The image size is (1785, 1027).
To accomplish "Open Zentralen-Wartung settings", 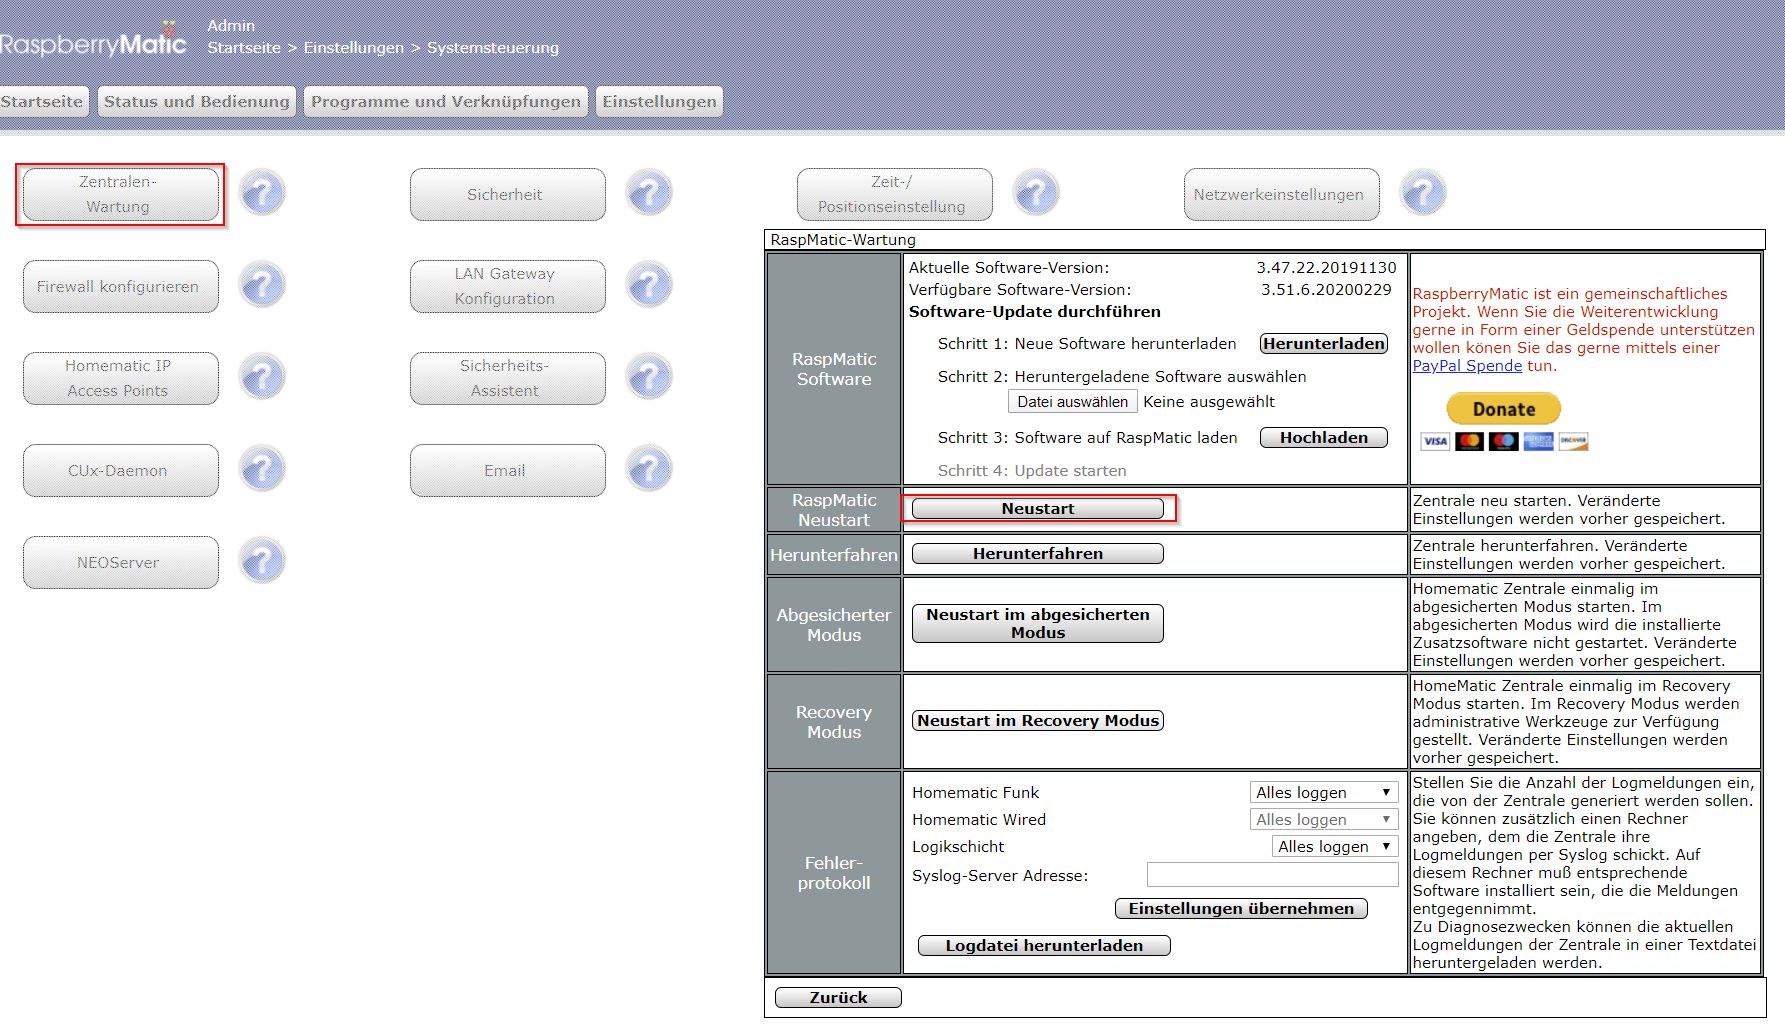I will (x=120, y=194).
